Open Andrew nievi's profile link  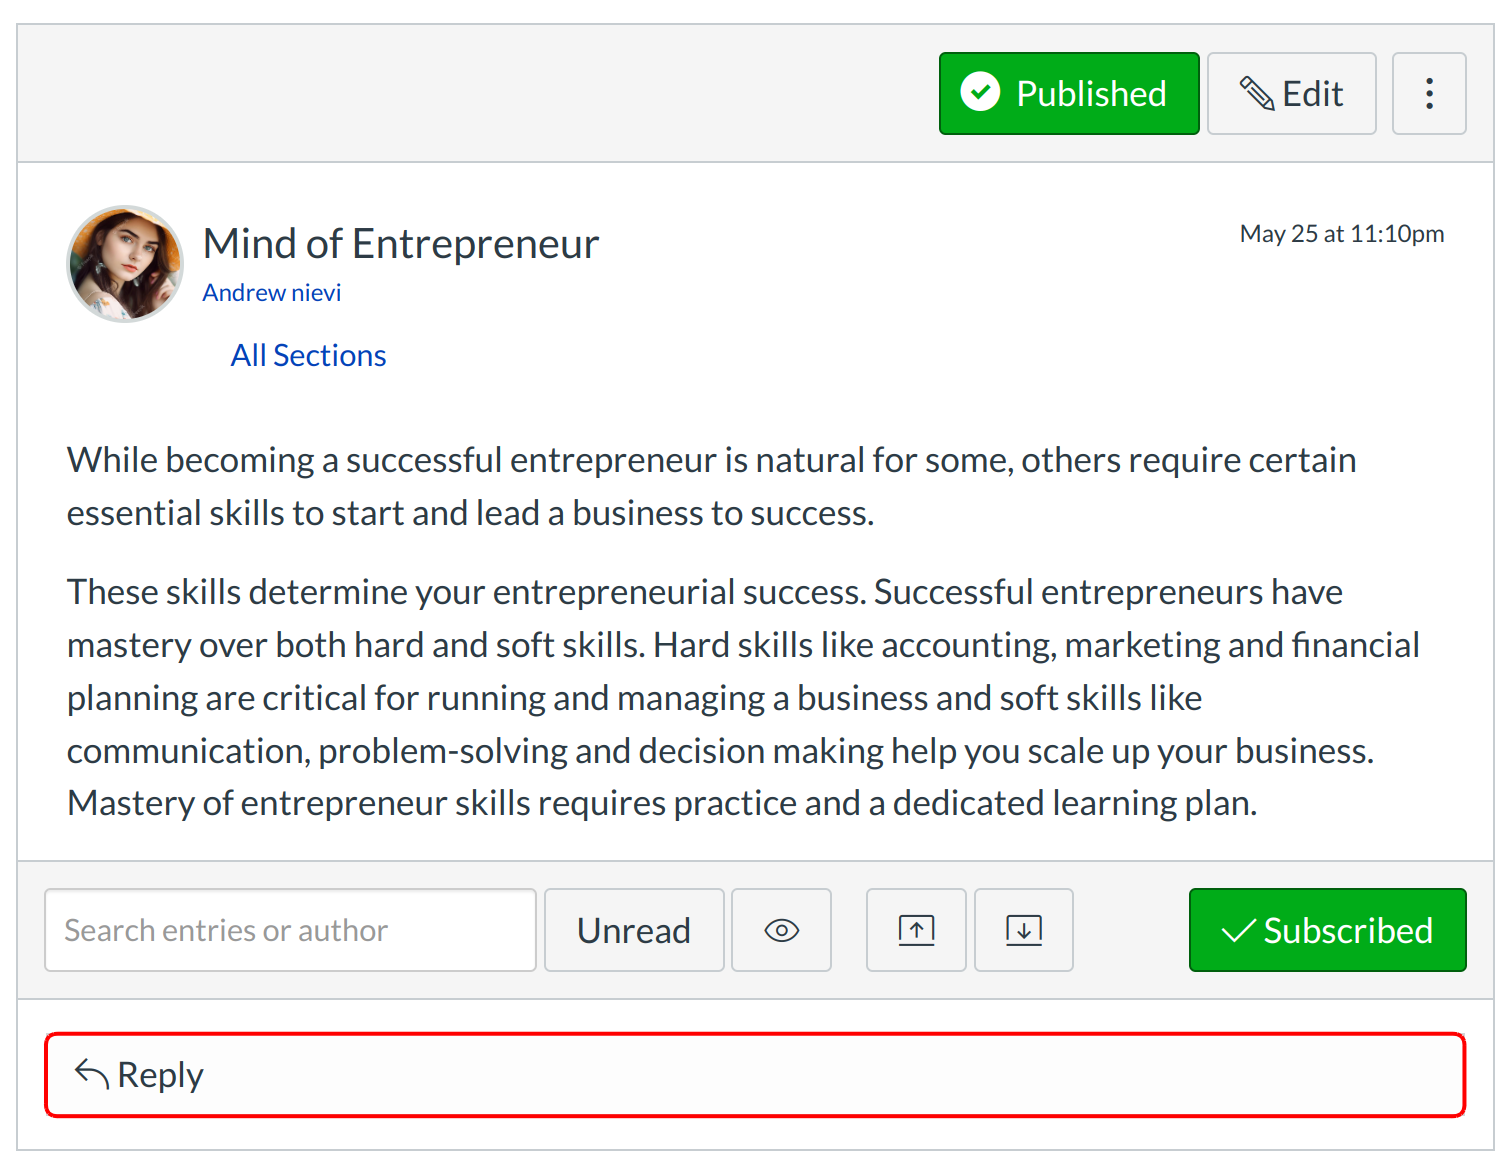click(271, 293)
